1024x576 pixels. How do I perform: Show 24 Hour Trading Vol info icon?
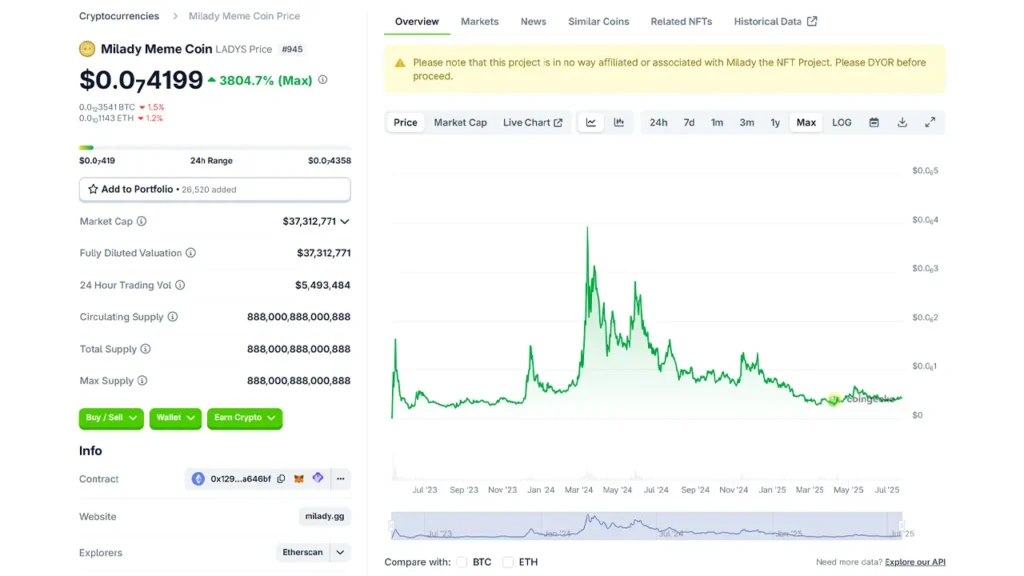click(x=180, y=285)
